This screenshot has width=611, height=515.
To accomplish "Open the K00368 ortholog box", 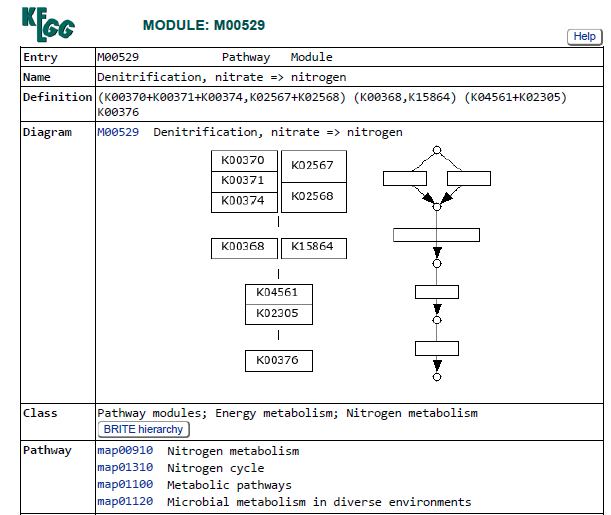I will click(245, 247).
